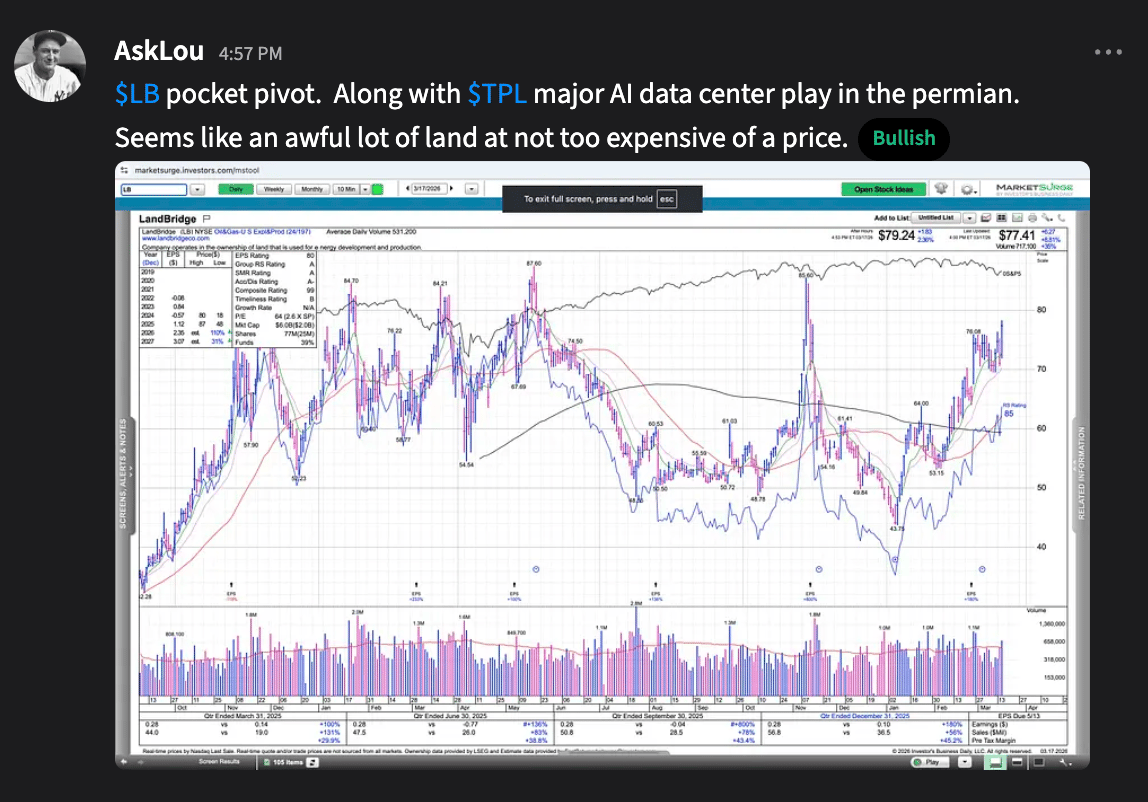Viewport: 1148px width, 802px height.
Task: Open the 10 Min interval dropdown arrow
Action: (365, 189)
